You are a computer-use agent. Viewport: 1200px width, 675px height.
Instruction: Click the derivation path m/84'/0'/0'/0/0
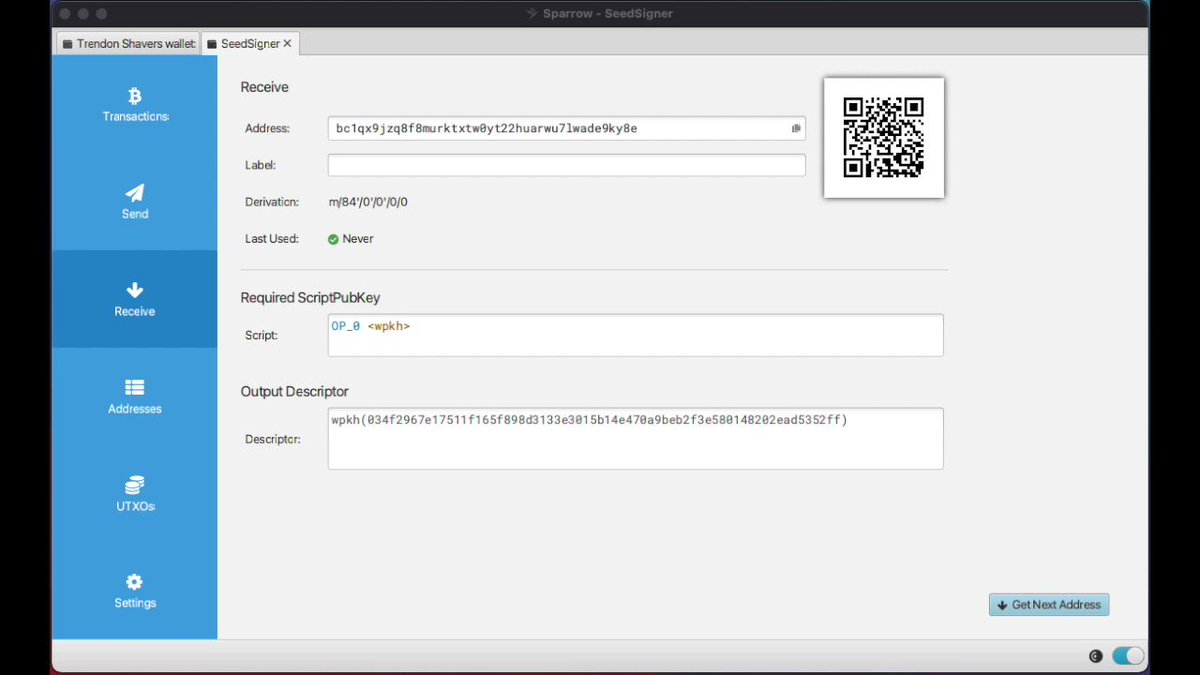[x=369, y=202]
